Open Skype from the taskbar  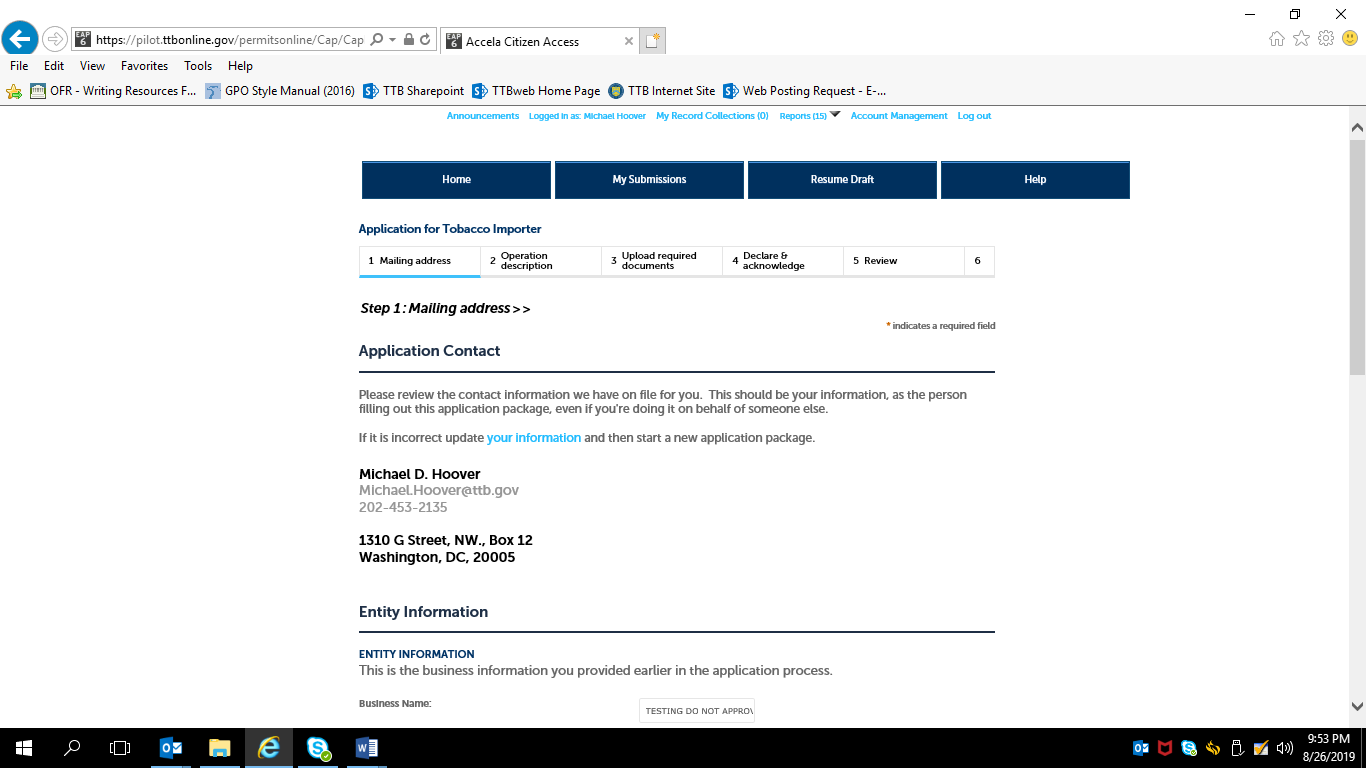tap(318, 747)
